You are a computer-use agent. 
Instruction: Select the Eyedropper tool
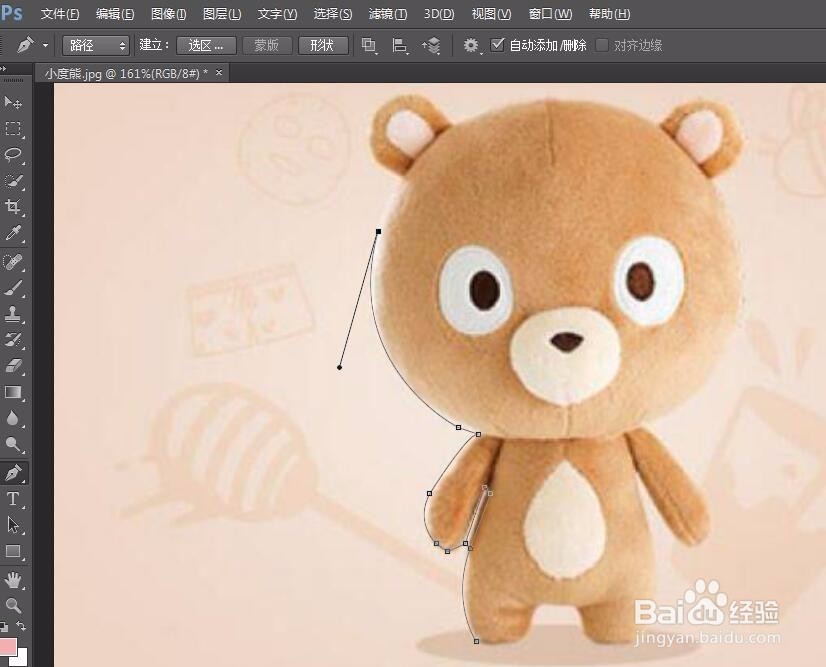[x=13, y=233]
